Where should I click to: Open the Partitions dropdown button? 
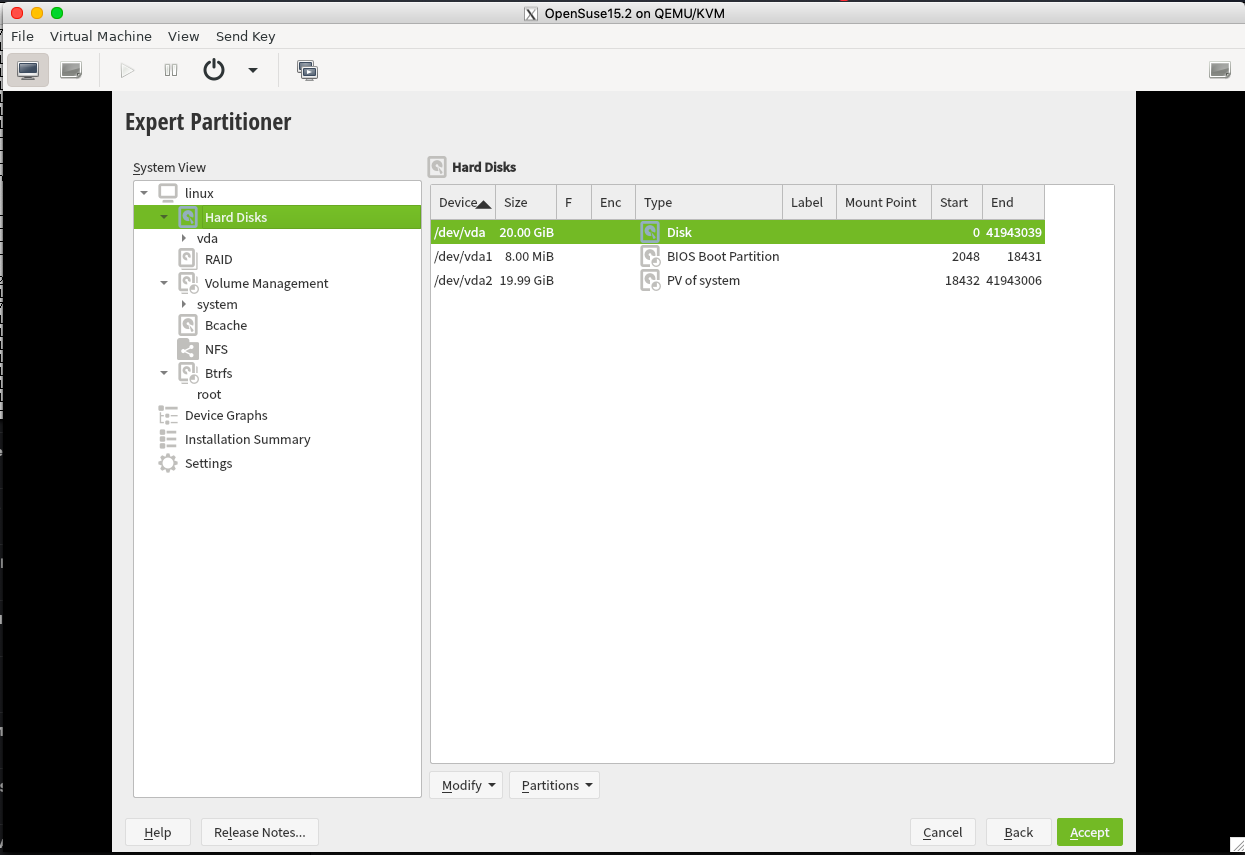(555, 785)
